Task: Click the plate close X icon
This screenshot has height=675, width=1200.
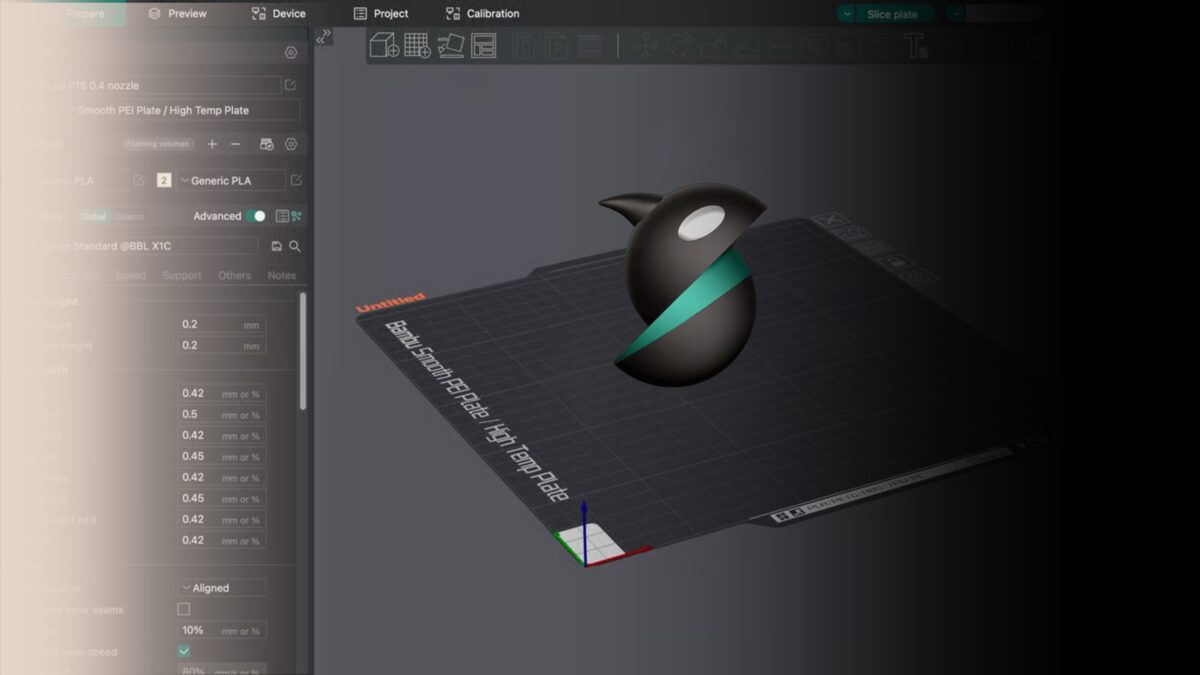Action: click(830, 221)
